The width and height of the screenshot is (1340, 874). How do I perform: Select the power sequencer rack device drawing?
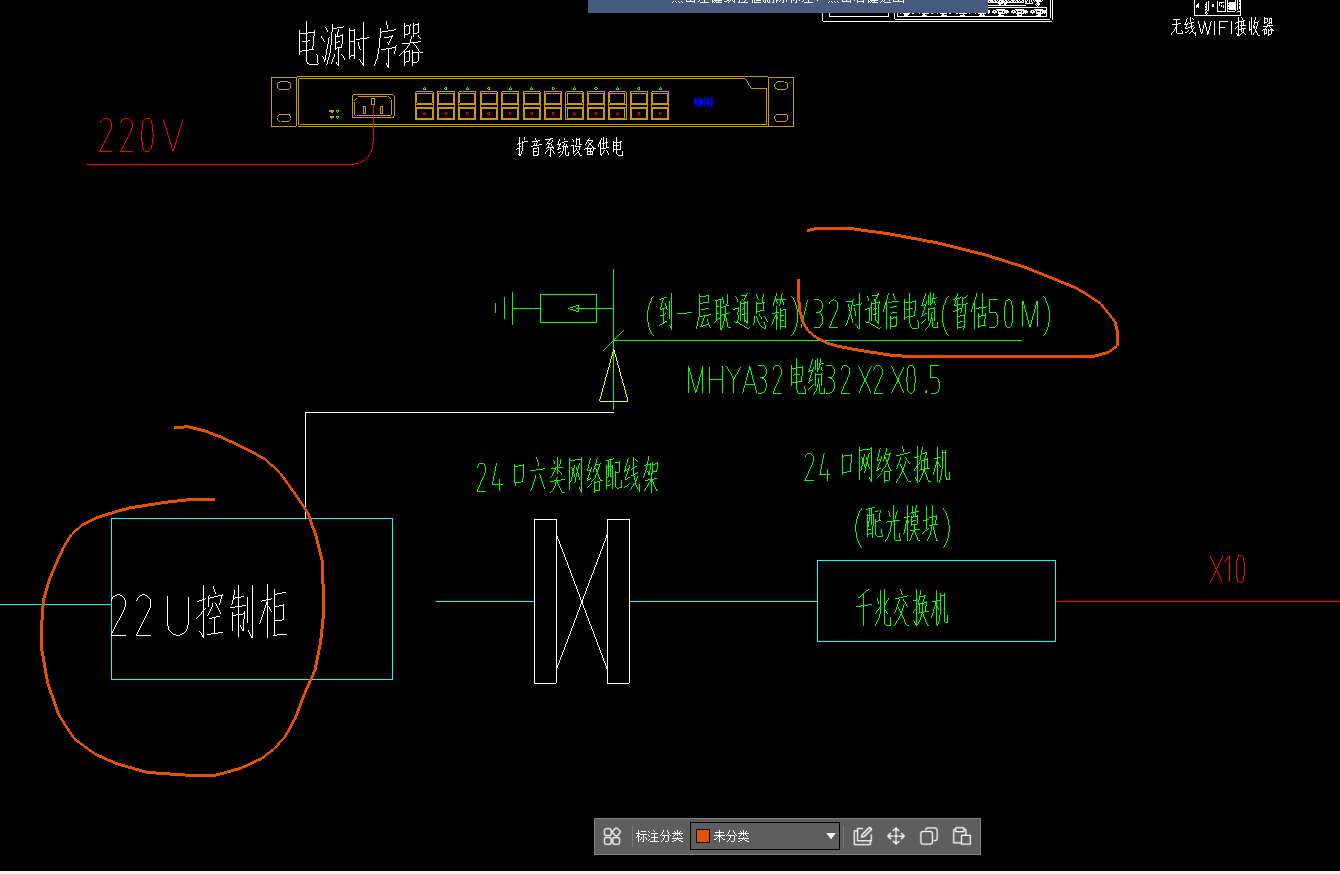[x=532, y=102]
